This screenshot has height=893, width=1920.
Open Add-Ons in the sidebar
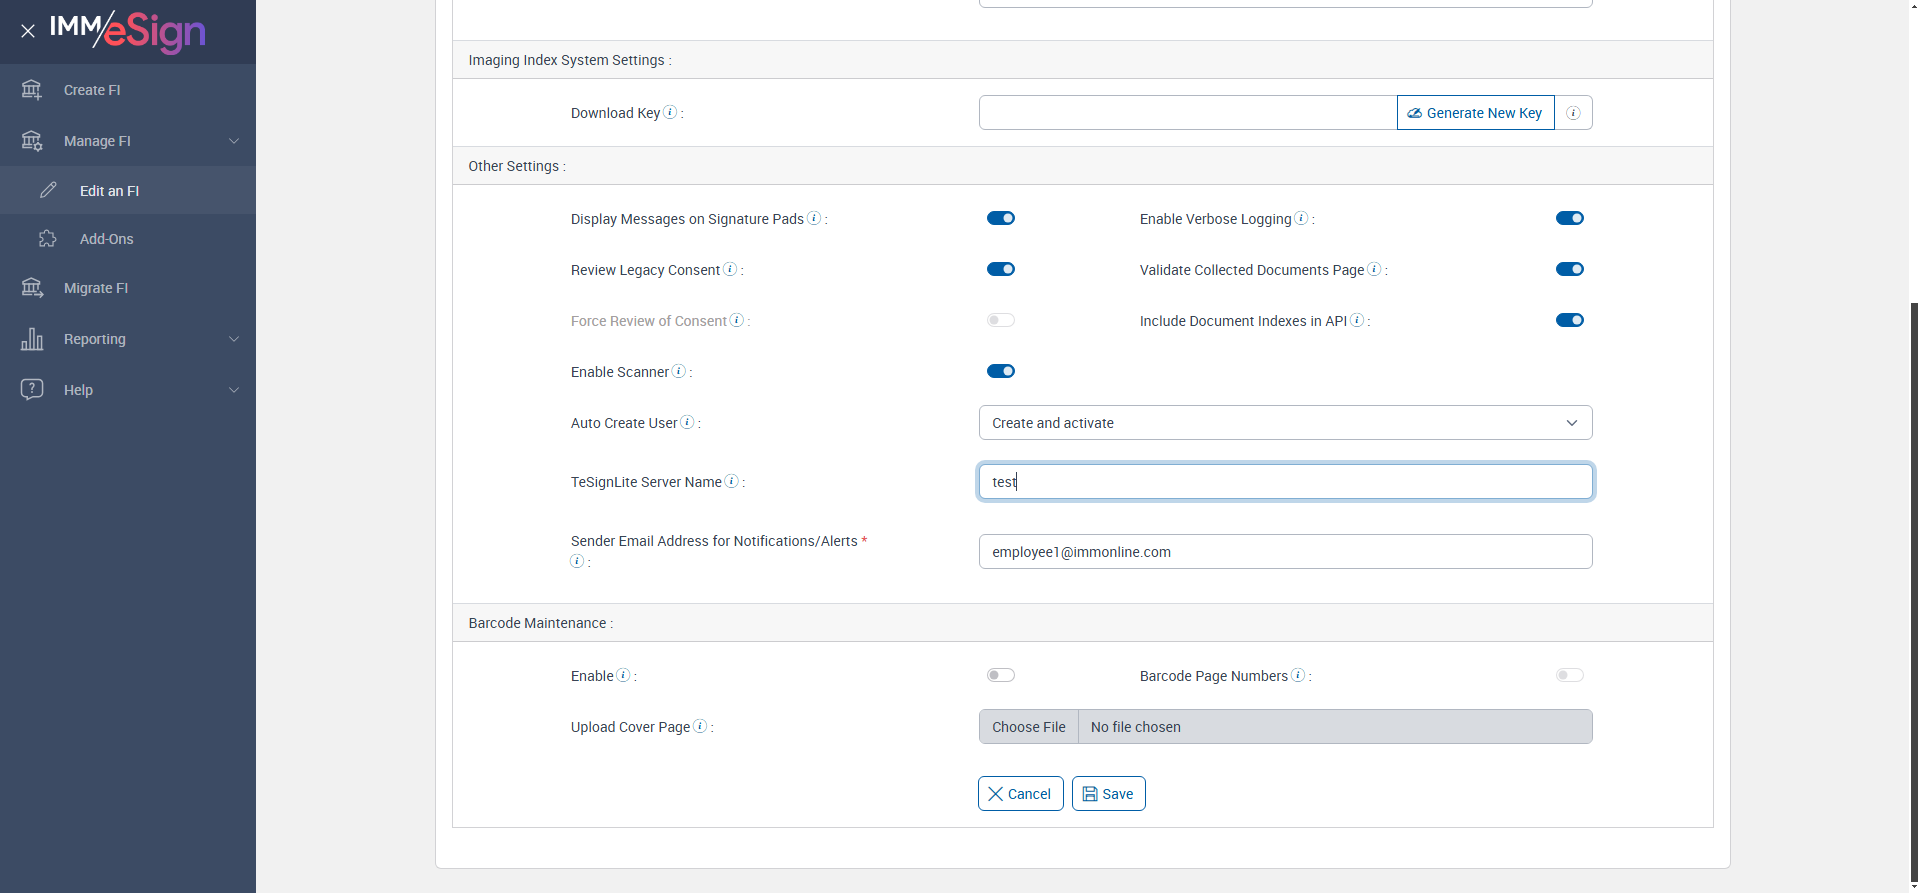pos(106,239)
